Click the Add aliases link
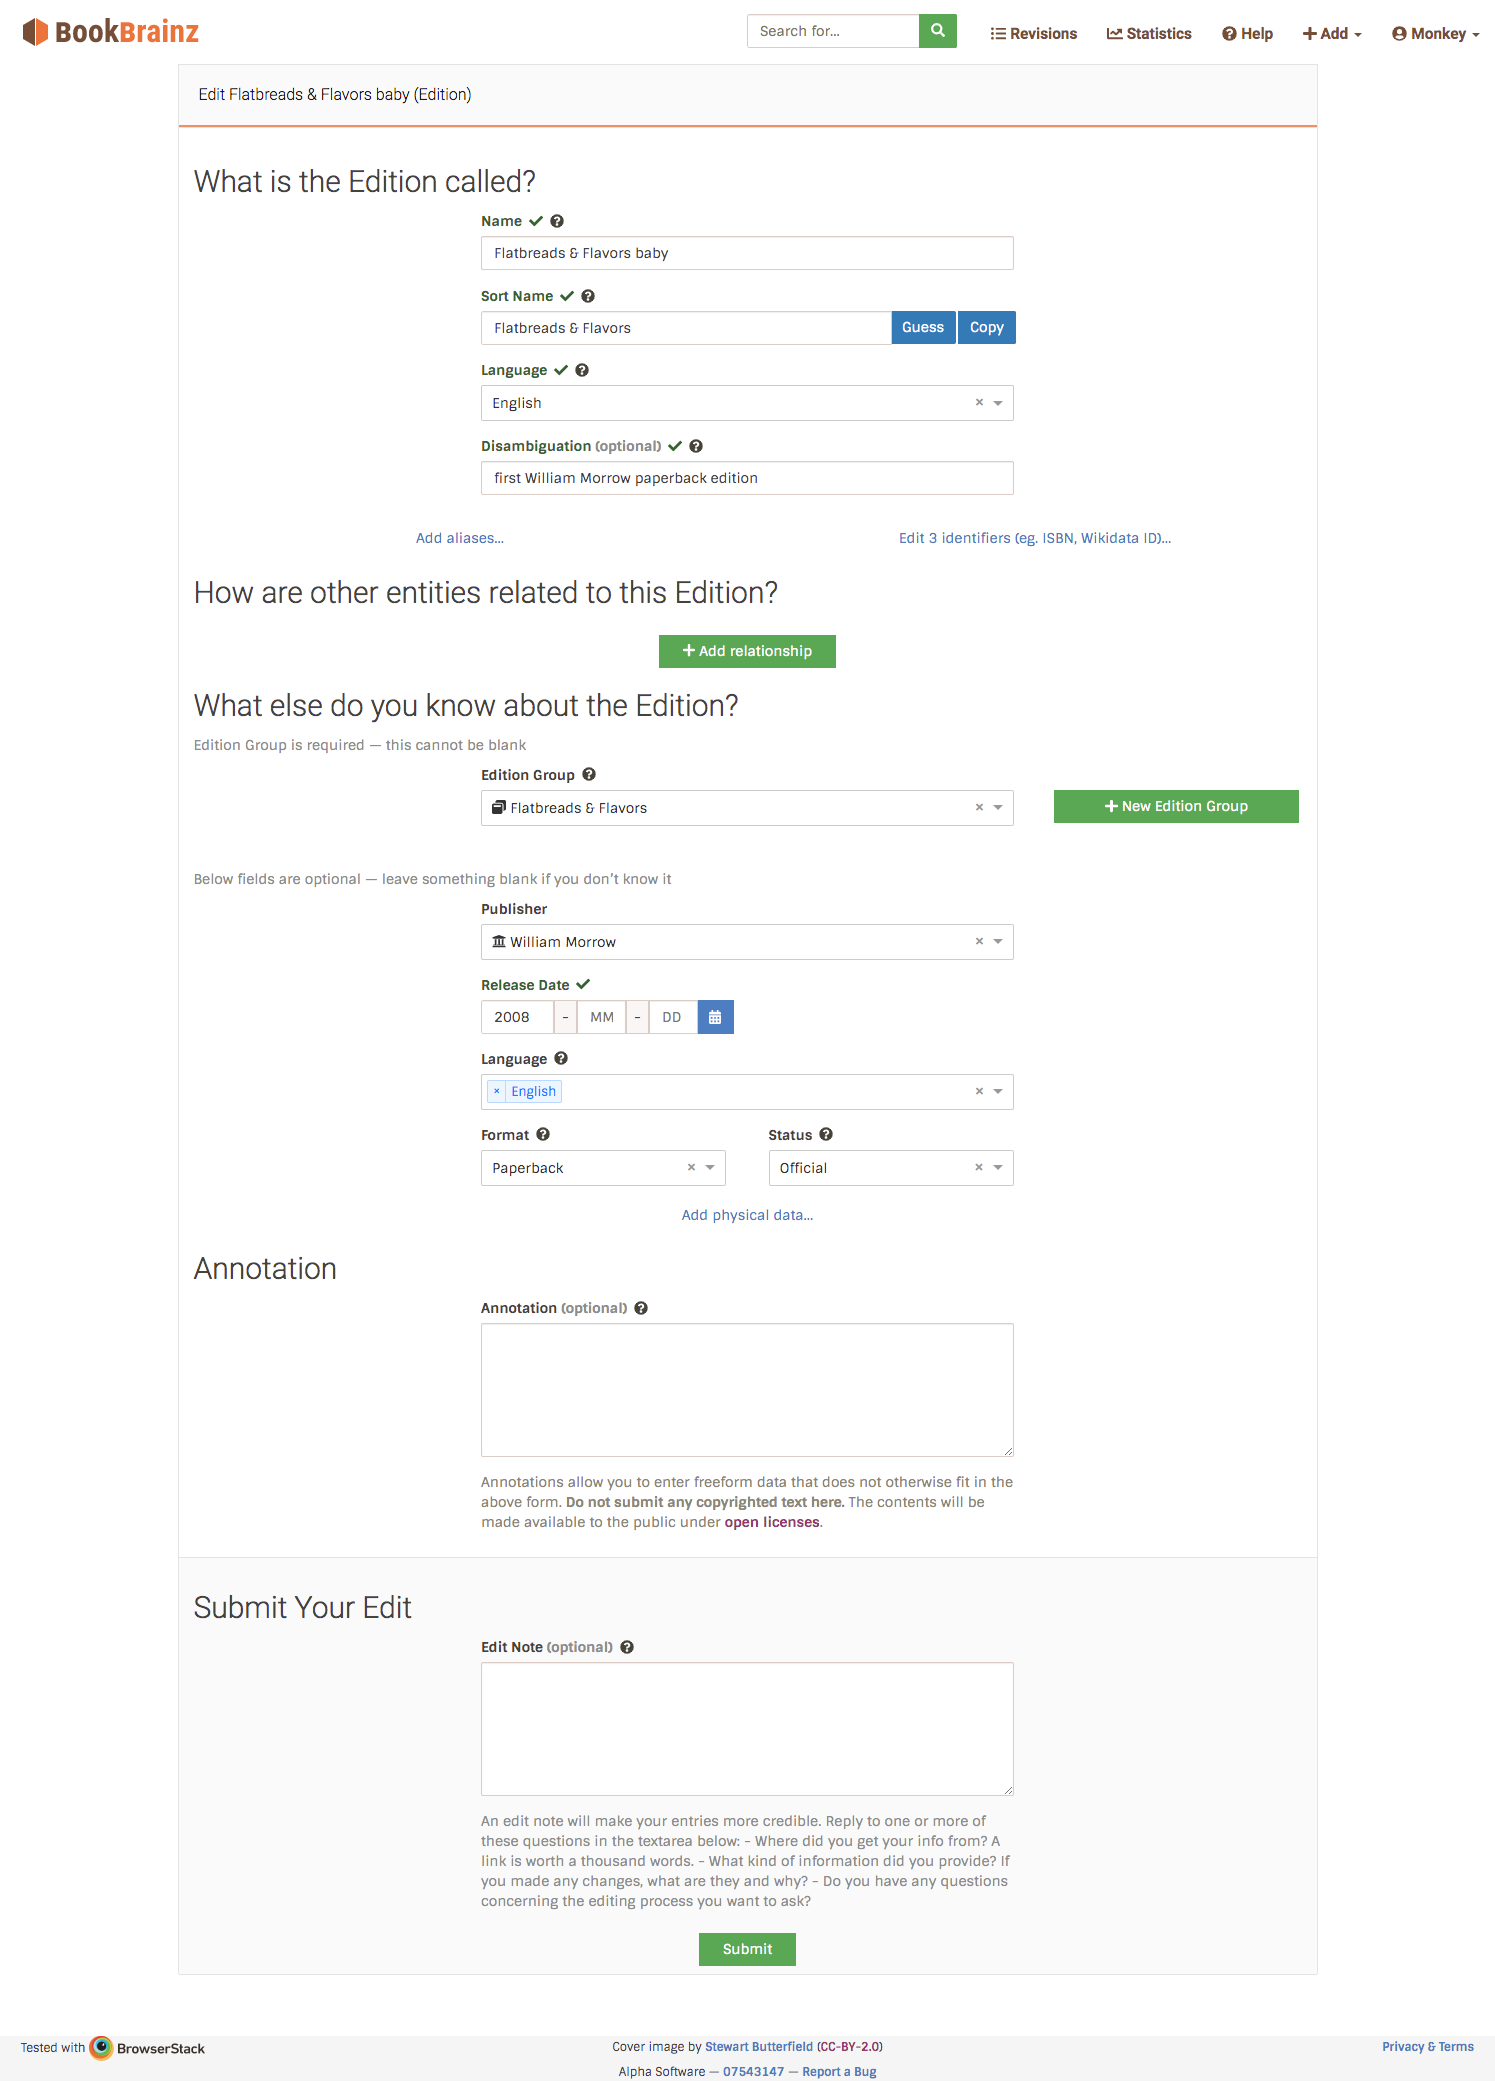The width and height of the screenshot is (1495, 2081). point(460,538)
